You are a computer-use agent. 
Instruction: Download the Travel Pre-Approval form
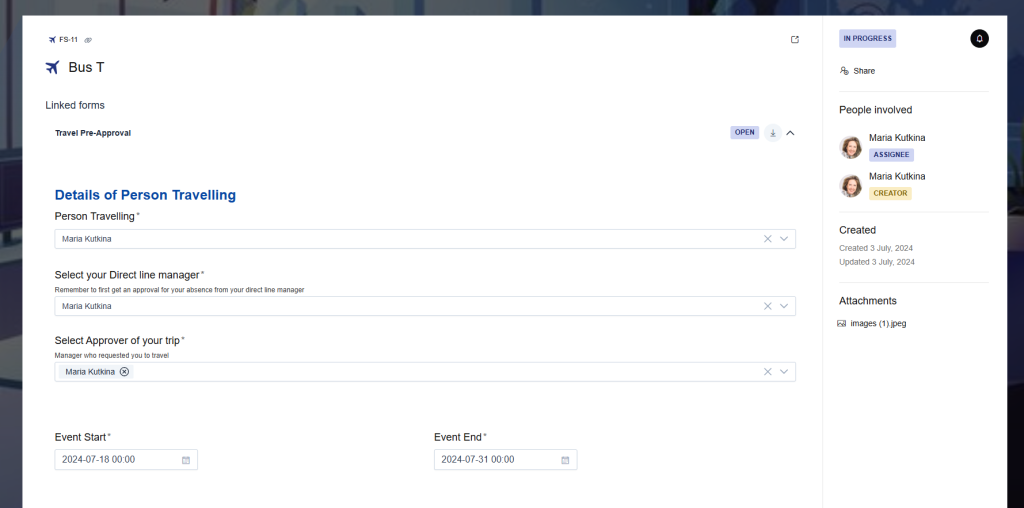point(773,133)
